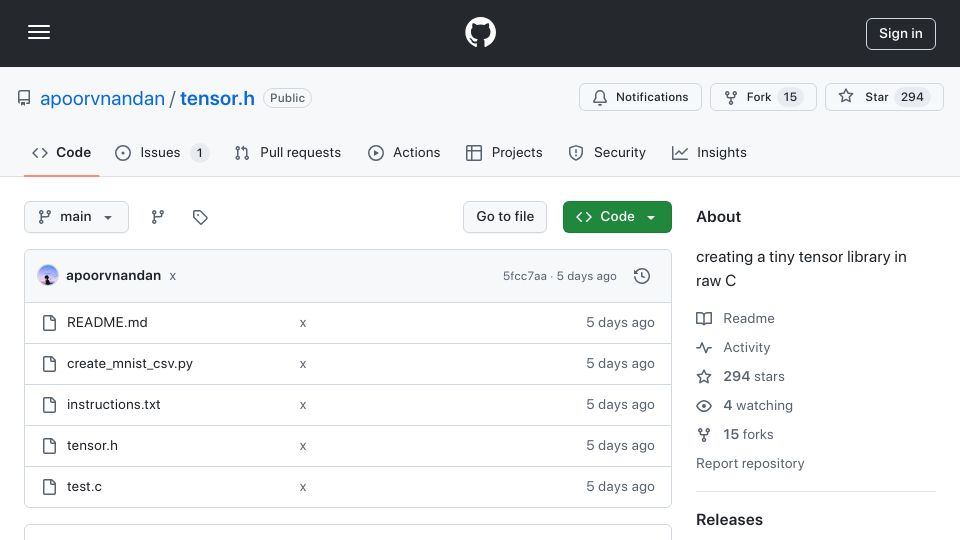Open commit author apoorvnandan link

113,276
